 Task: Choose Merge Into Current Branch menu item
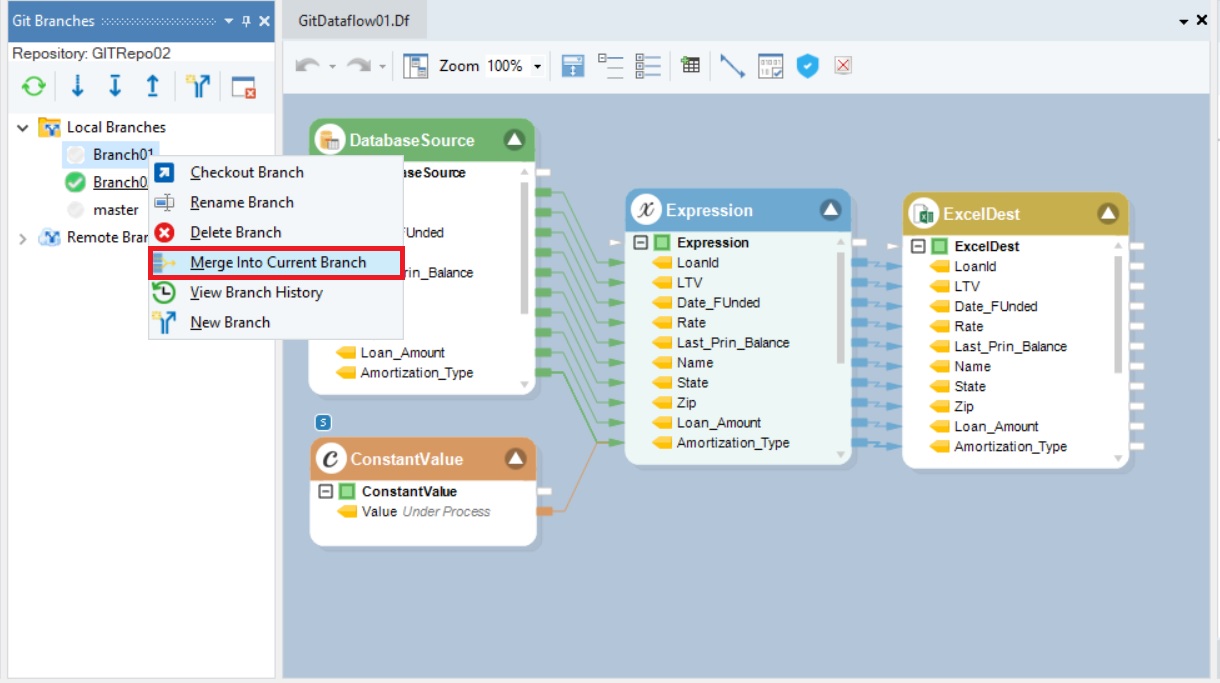pyautogui.click(x=277, y=262)
